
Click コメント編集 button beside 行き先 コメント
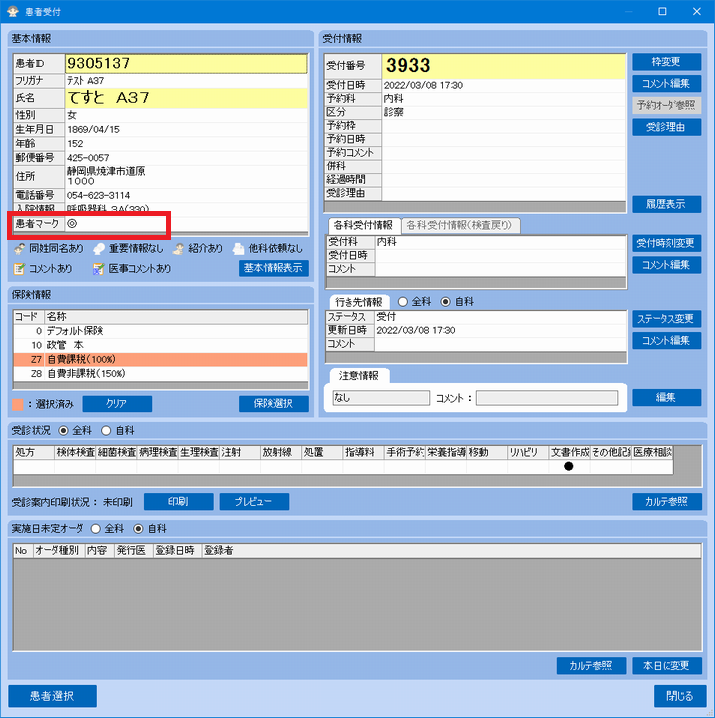pos(666,341)
